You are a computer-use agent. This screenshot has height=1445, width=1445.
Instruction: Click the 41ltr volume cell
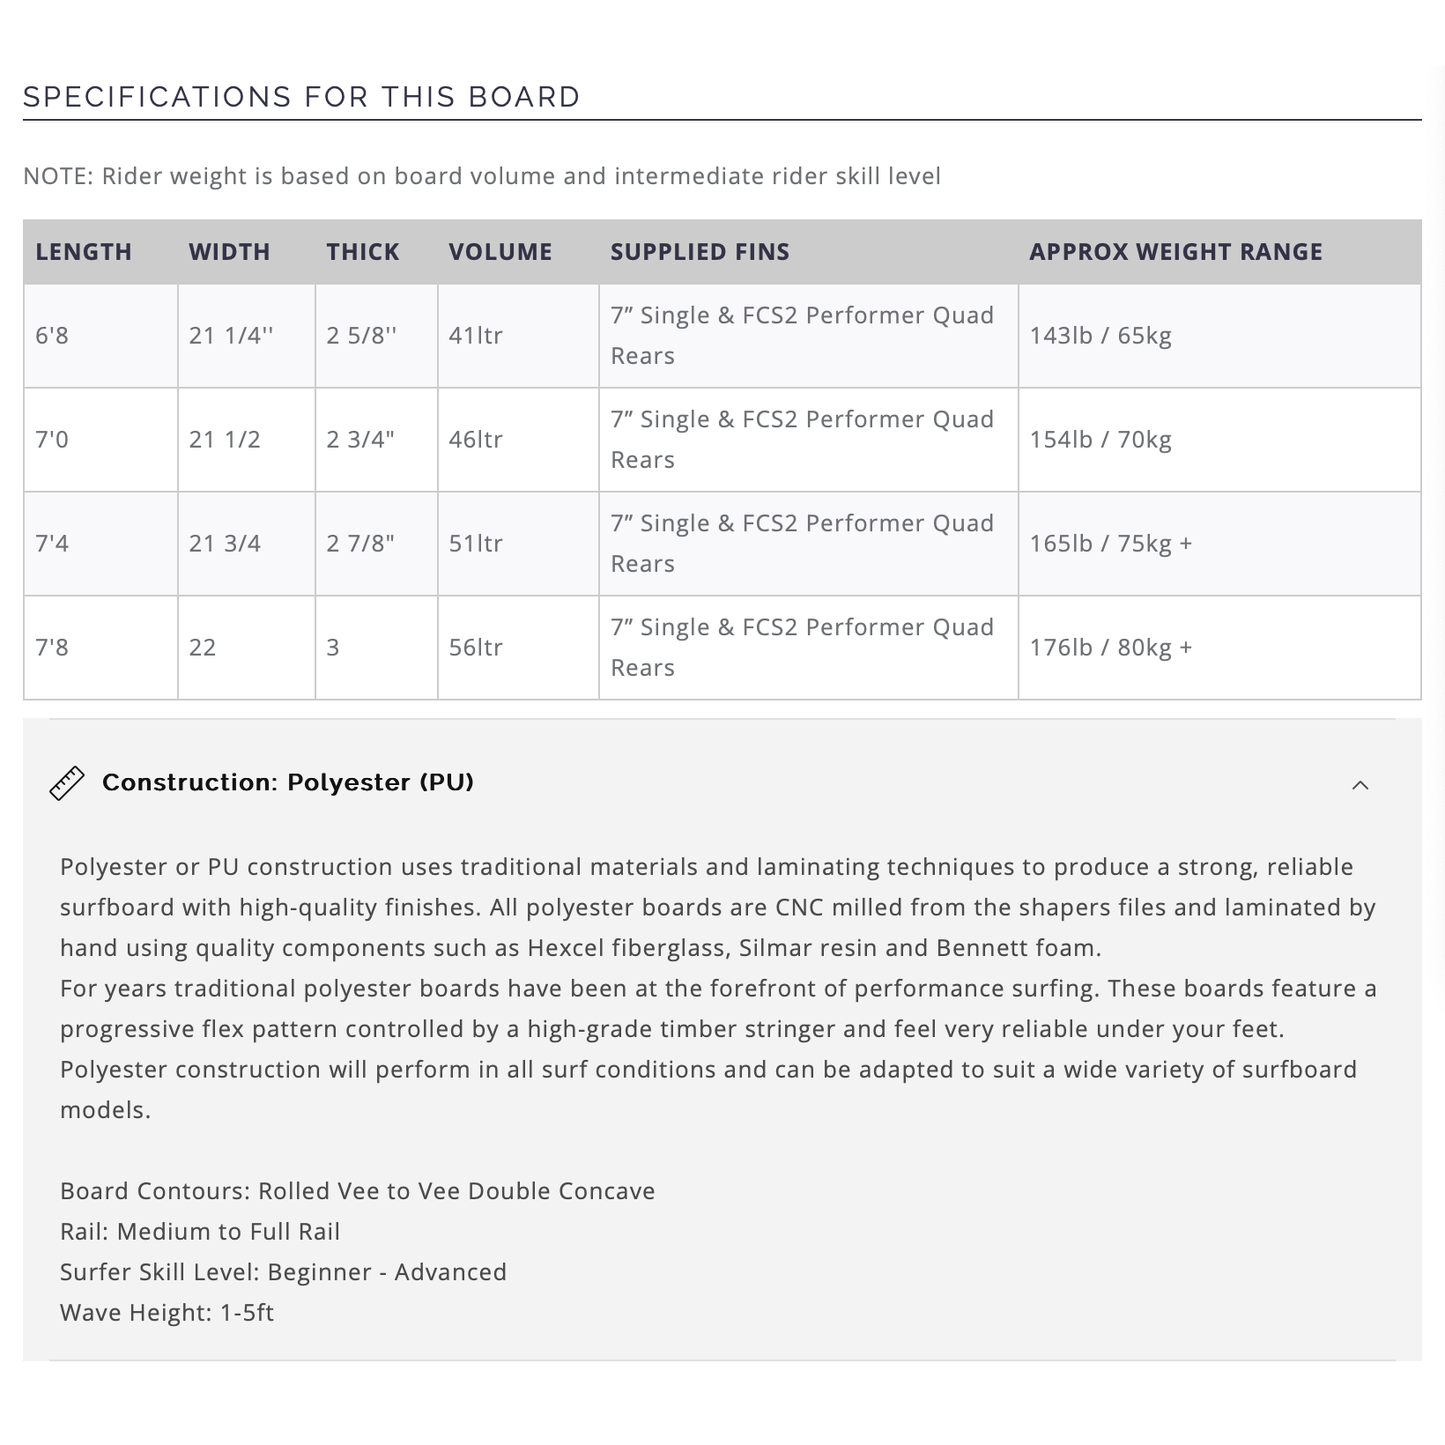click(476, 336)
